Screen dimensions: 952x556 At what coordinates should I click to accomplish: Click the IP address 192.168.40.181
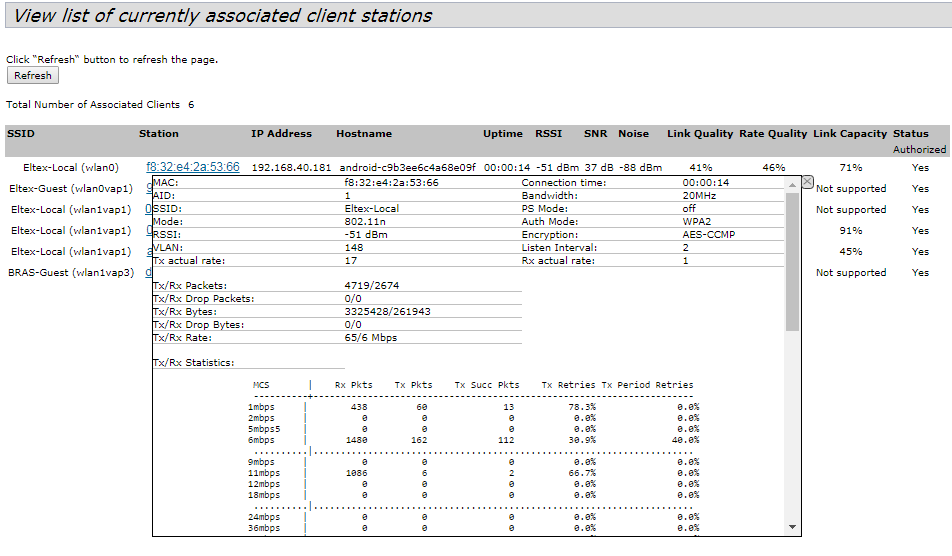coord(291,168)
